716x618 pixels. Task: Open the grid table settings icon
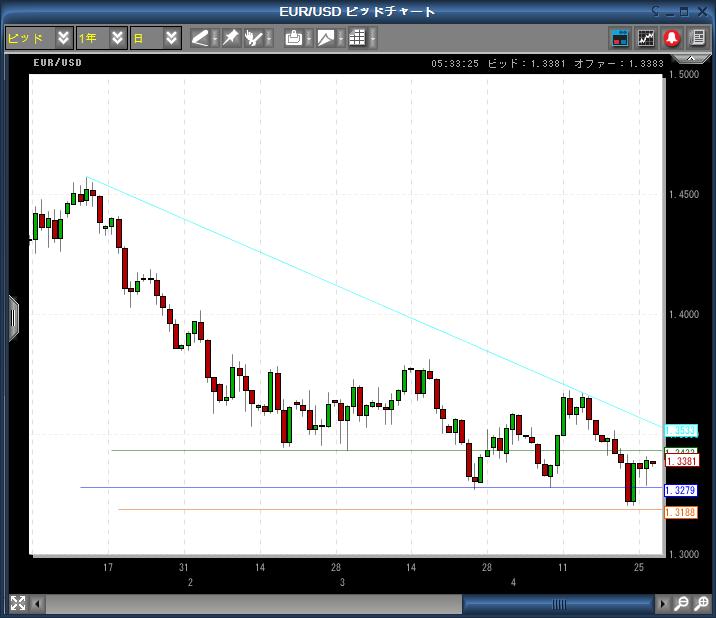(356, 38)
